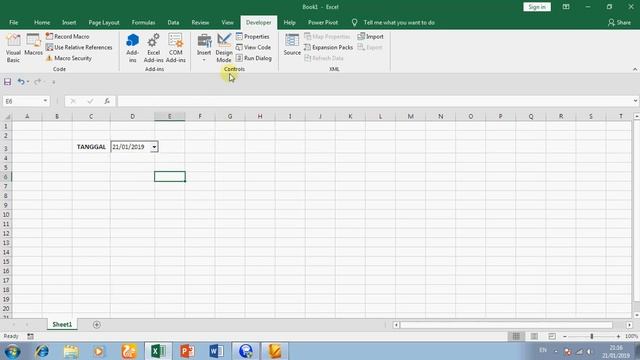Open control Properties
This screenshot has width=640, height=360.
253,36
